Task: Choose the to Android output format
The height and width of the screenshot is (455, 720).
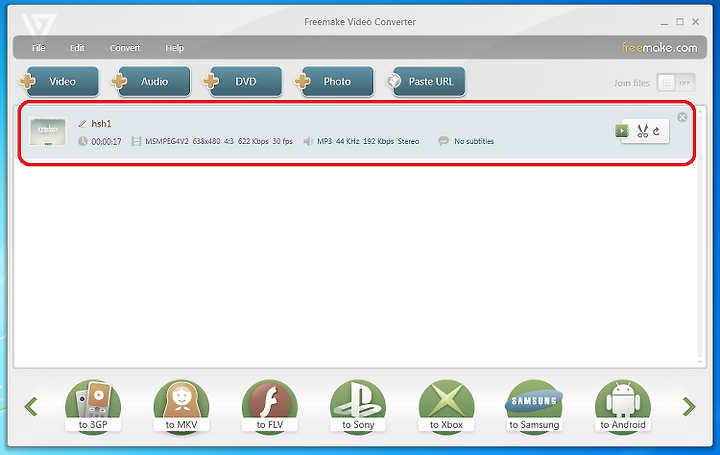Action: [x=623, y=407]
